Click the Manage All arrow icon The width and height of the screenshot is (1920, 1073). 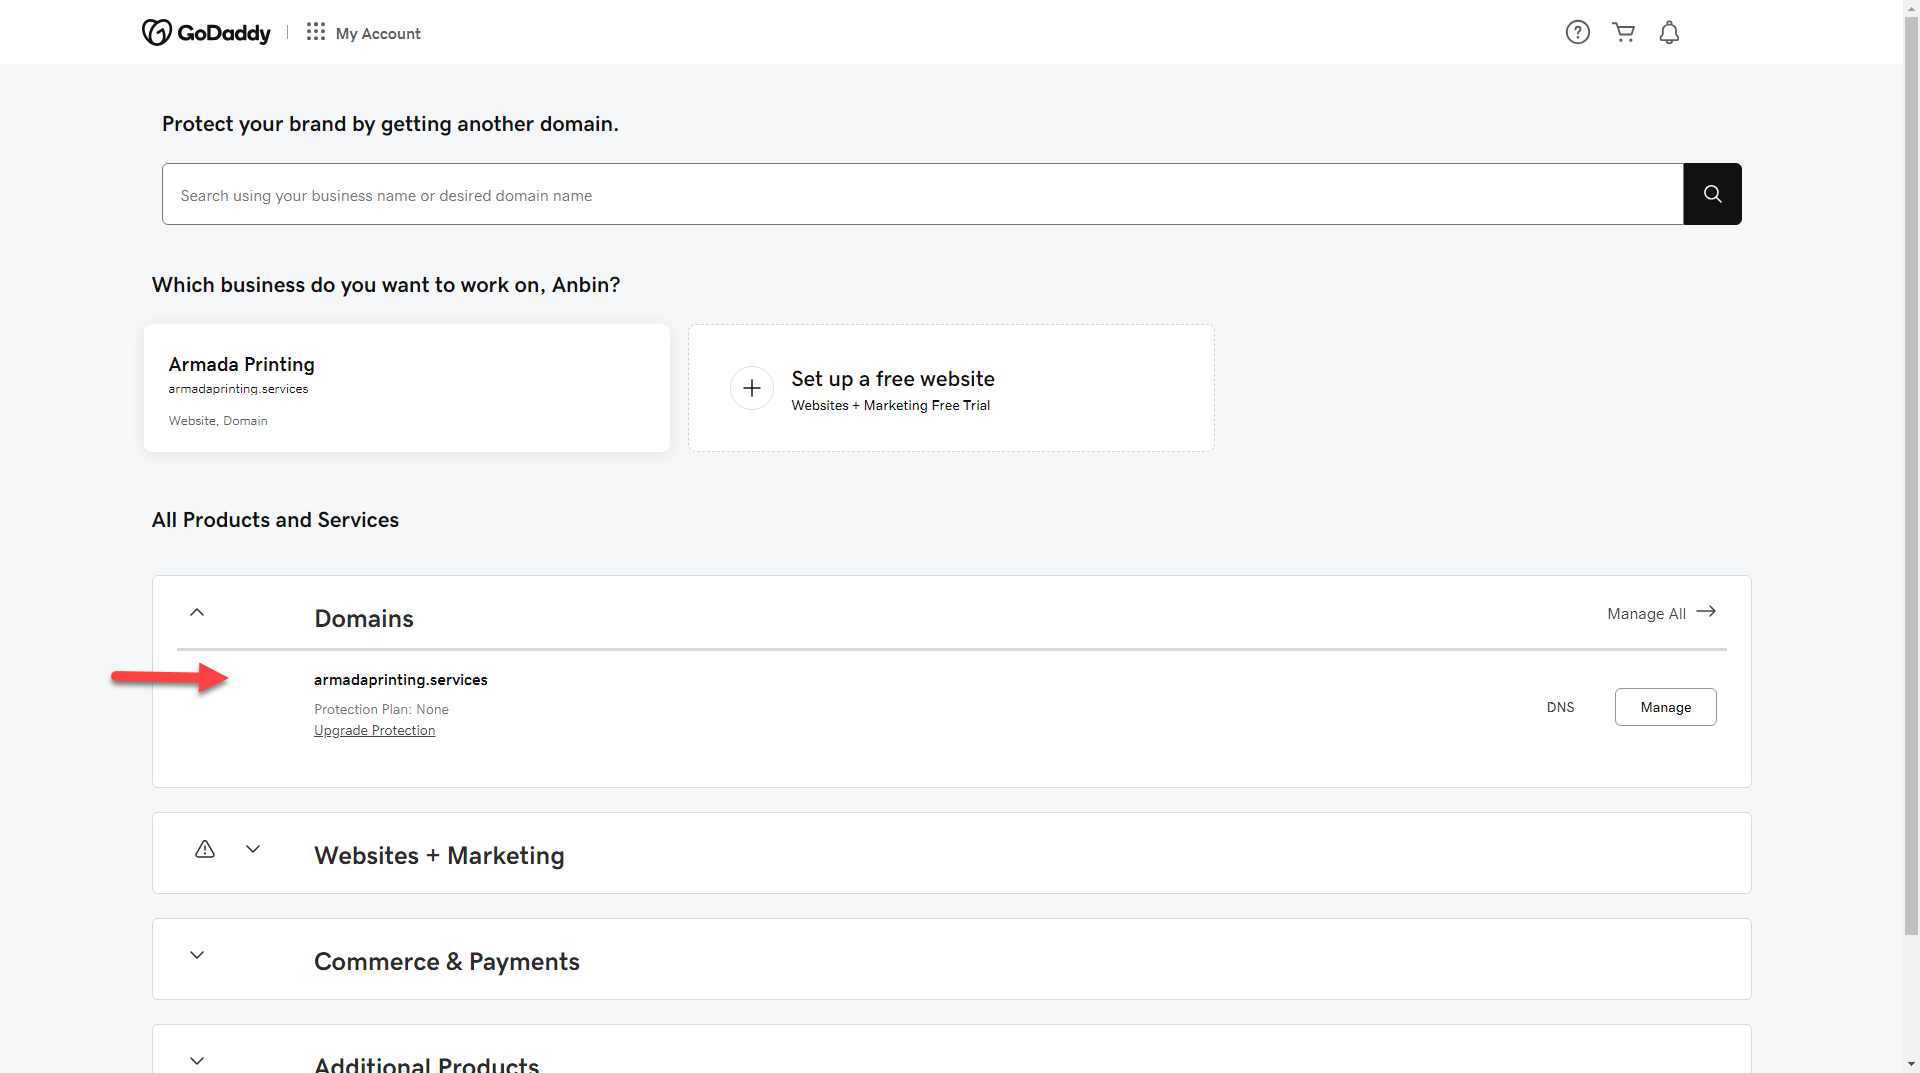(x=1706, y=612)
